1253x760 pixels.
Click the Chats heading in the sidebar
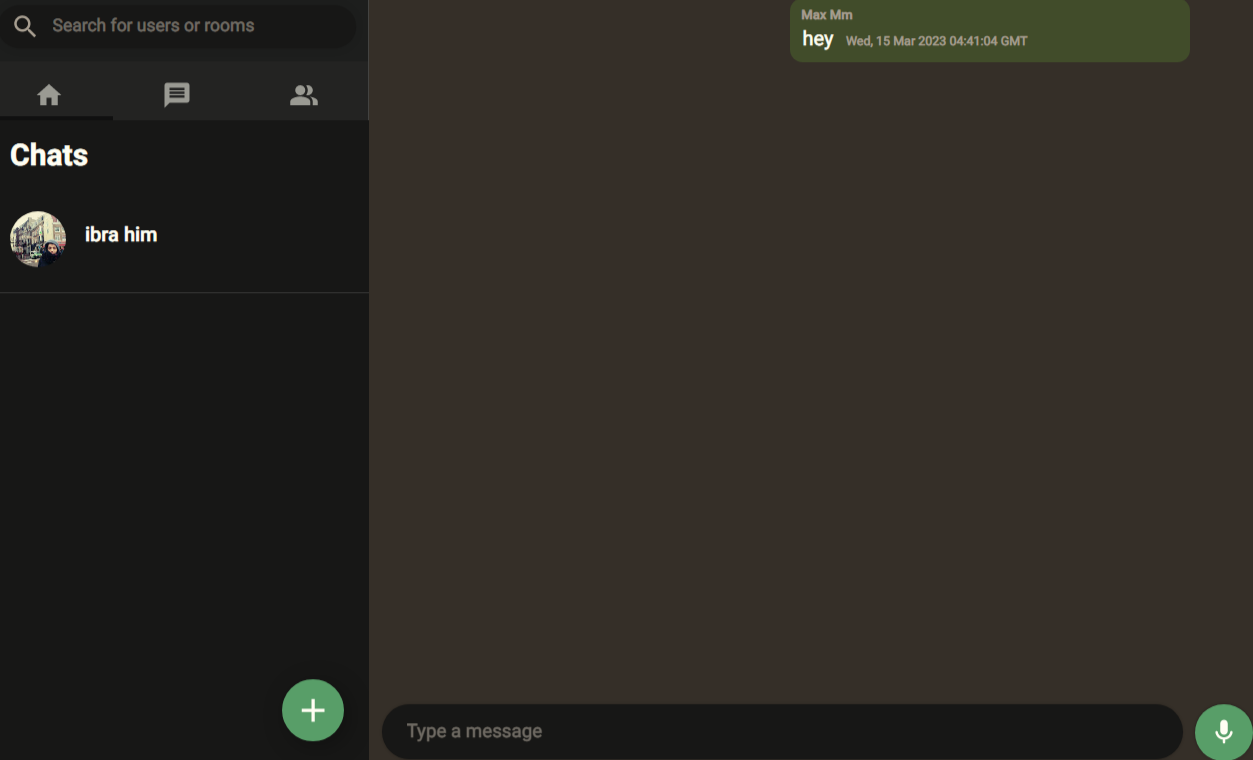pyautogui.click(x=49, y=155)
